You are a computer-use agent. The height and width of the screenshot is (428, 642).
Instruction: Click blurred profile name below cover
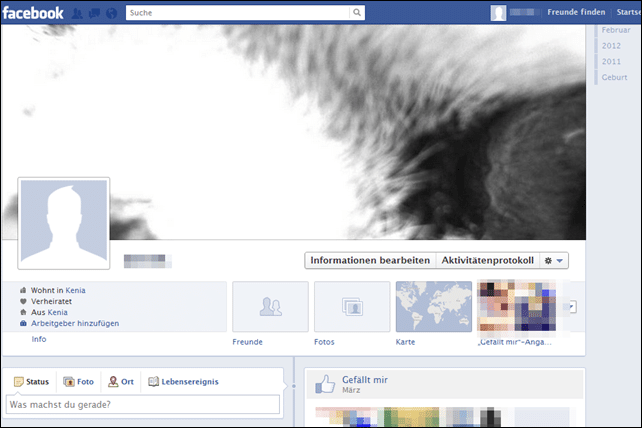[x=148, y=261]
